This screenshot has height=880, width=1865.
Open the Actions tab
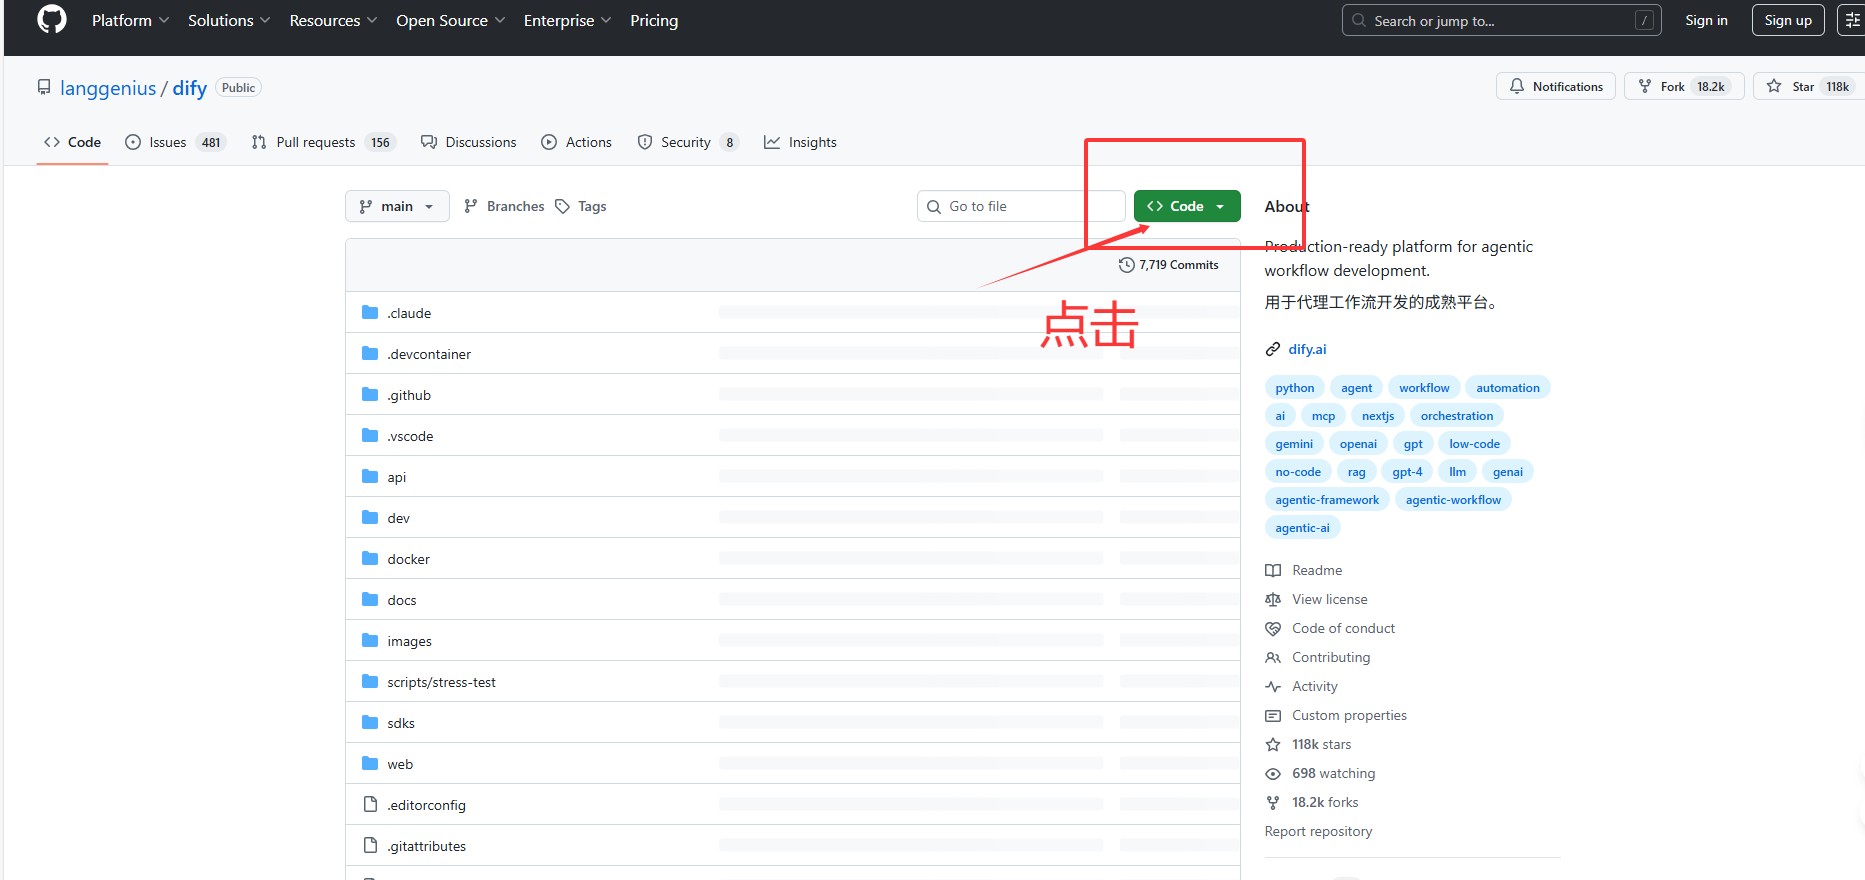click(x=577, y=142)
